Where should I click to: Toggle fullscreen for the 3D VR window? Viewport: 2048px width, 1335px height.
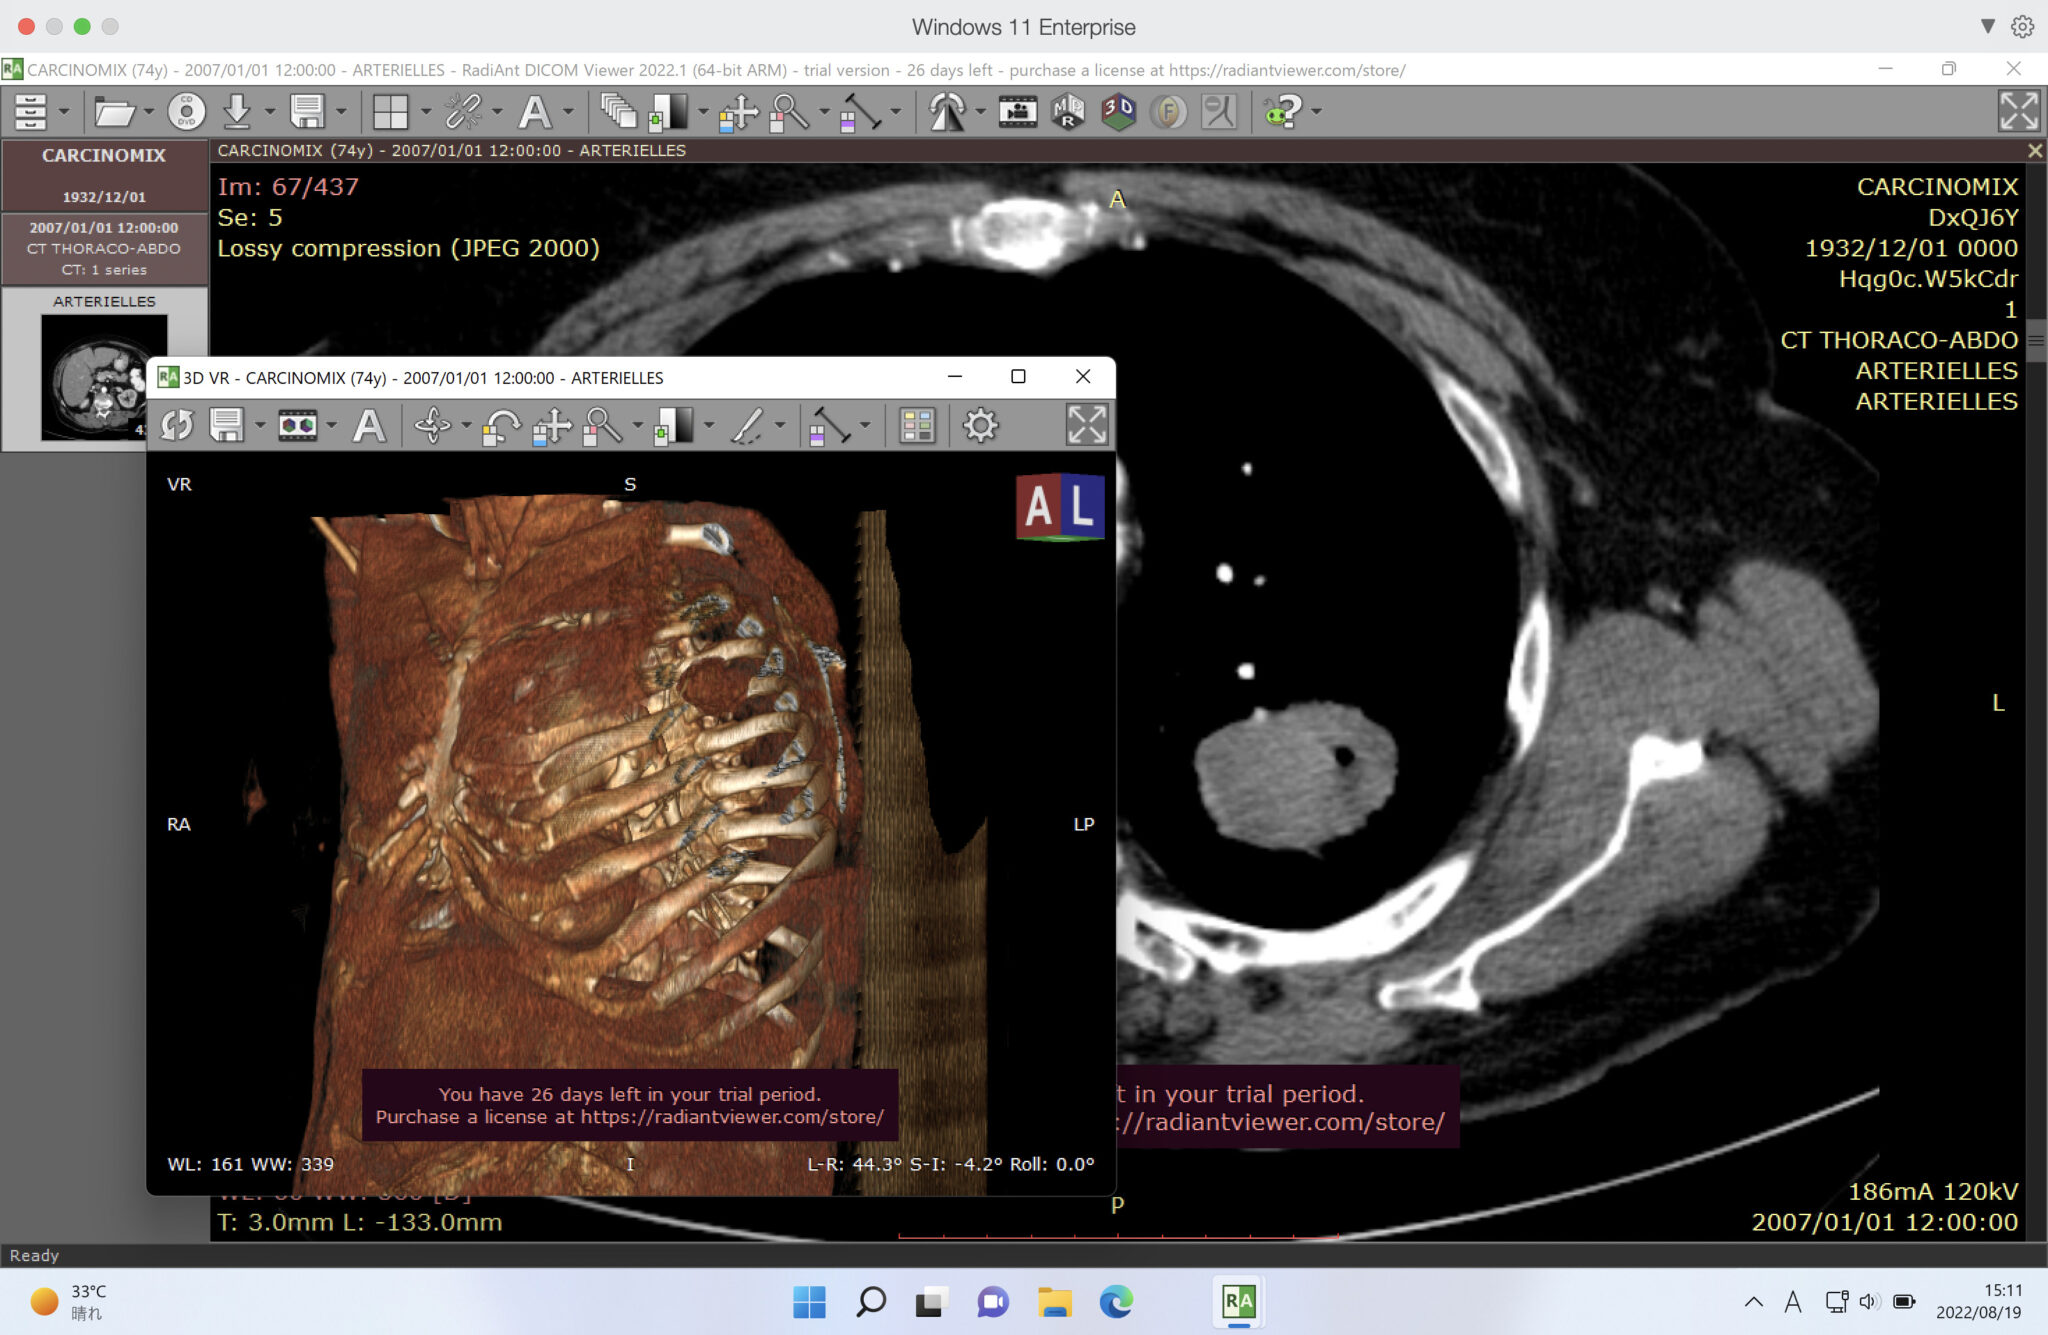coord(1086,426)
